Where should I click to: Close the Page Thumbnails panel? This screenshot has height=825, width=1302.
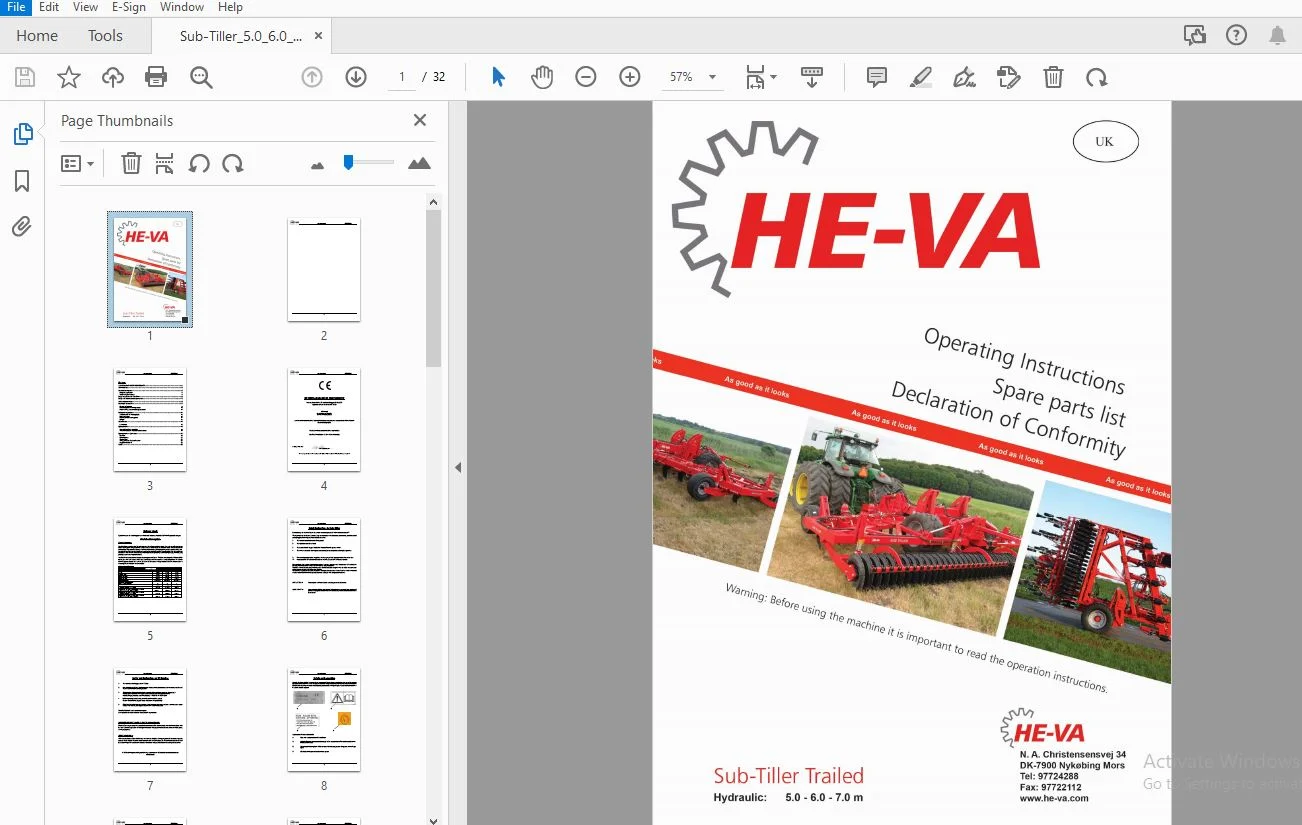click(420, 120)
